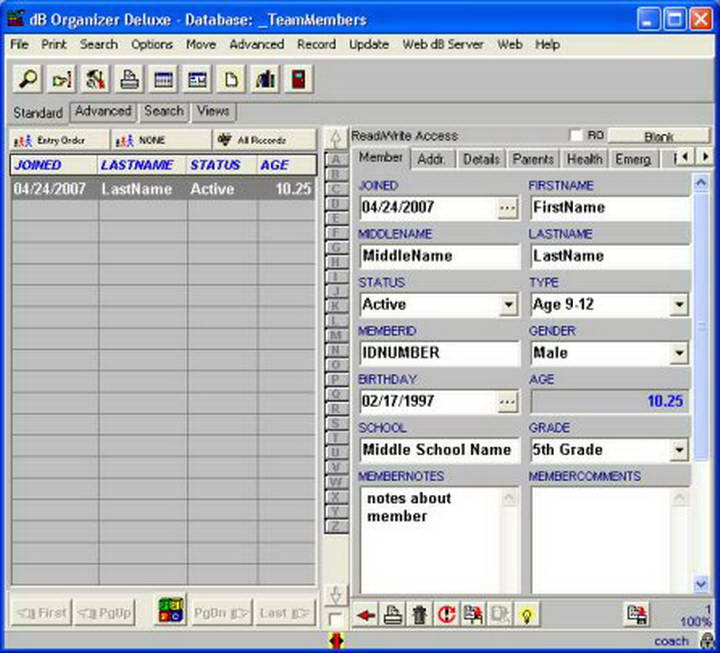
Task: Click the copy record icon beside refresh
Action: tap(473, 614)
